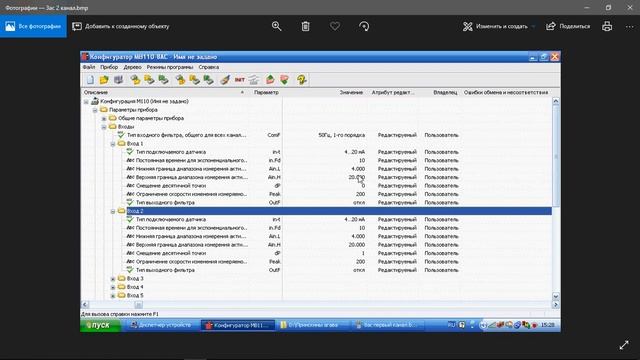Viewport: 640px width, 360px height.
Task: Click the Параметр column header
Action: pyautogui.click(x=266, y=92)
